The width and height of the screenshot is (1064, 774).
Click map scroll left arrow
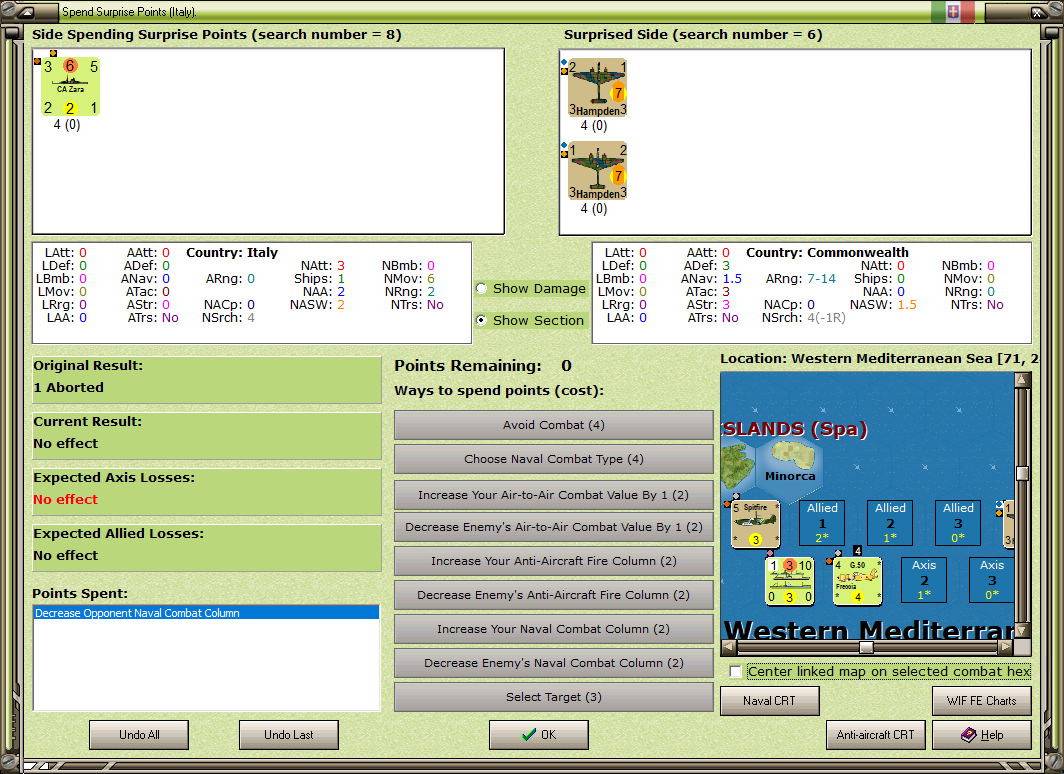pos(729,647)
